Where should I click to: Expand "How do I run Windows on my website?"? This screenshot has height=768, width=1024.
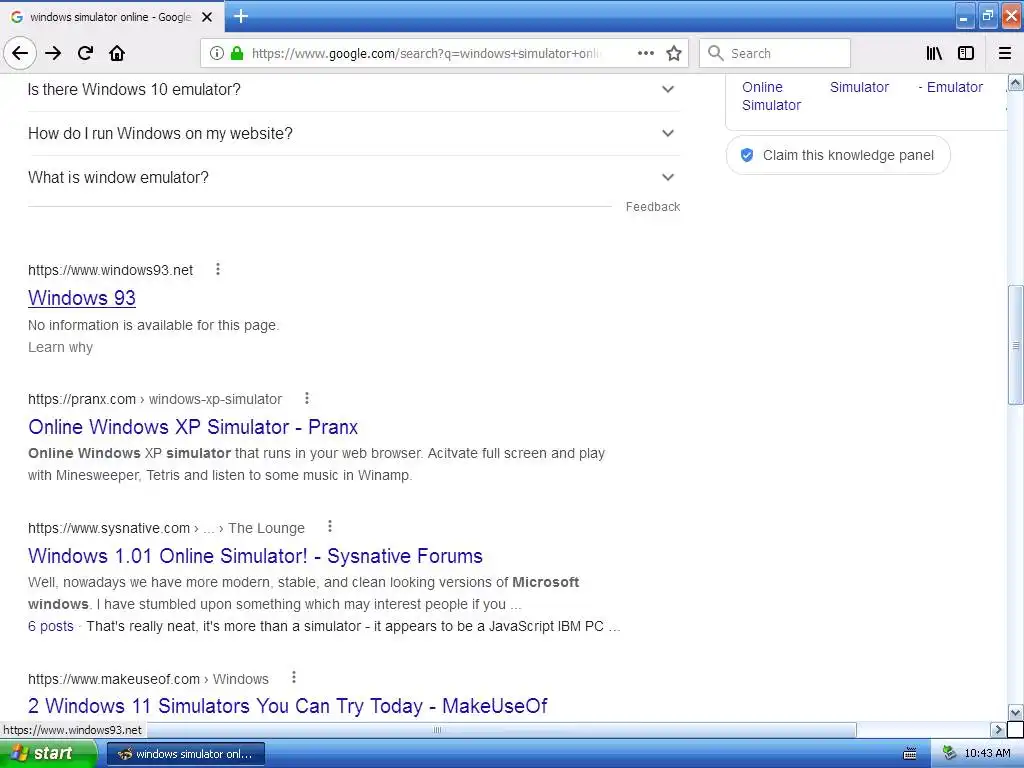click(354, 133)
